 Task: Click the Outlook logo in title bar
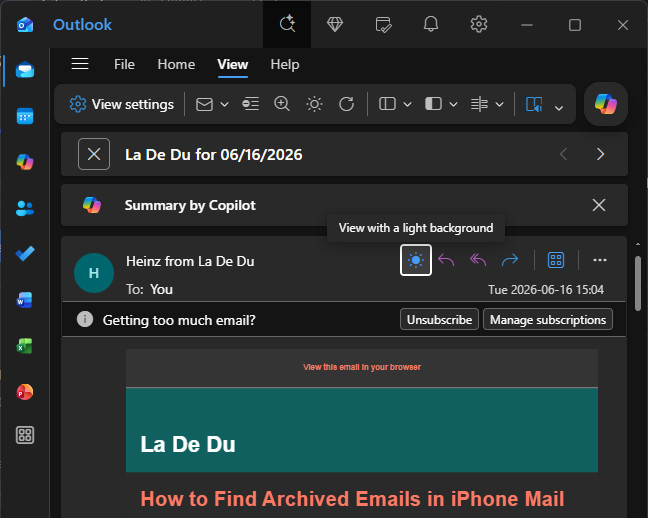(25, 25)
